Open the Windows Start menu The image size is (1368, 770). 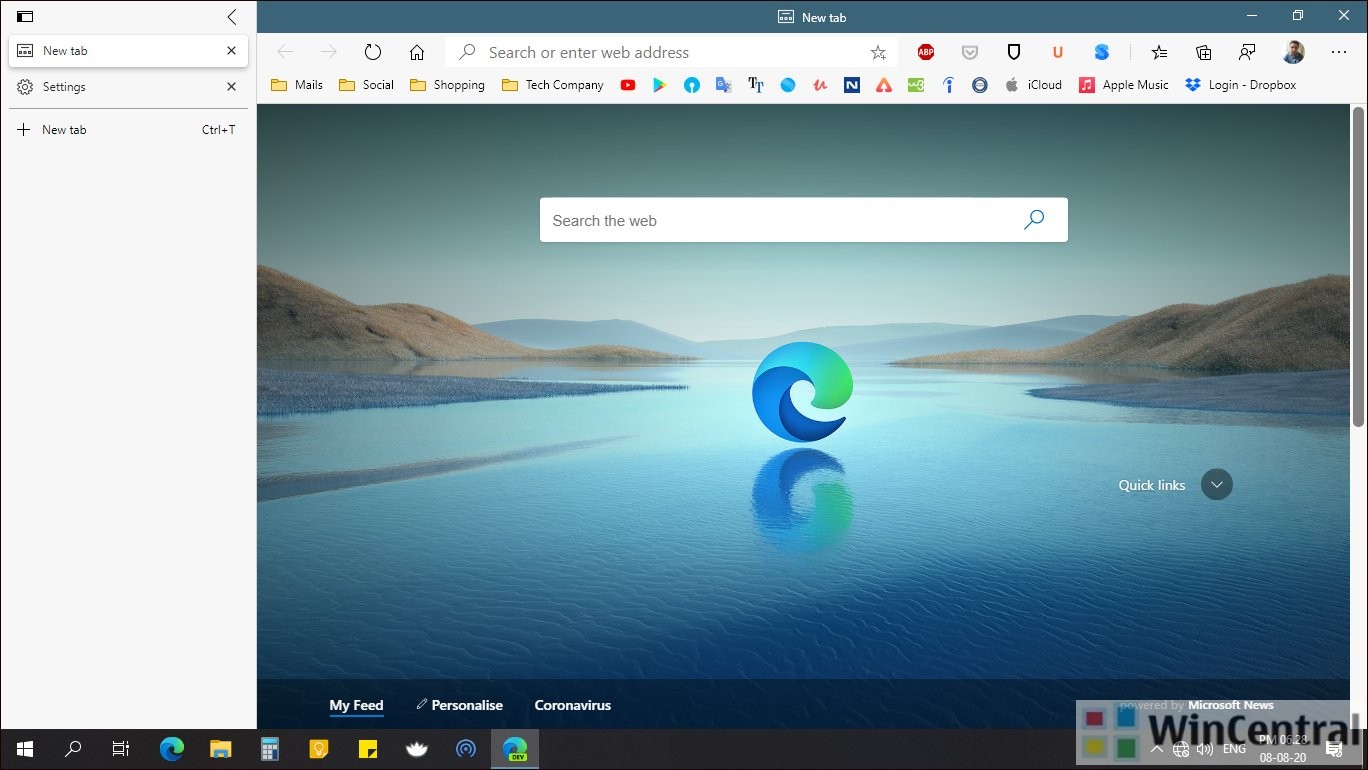point(24,748)
